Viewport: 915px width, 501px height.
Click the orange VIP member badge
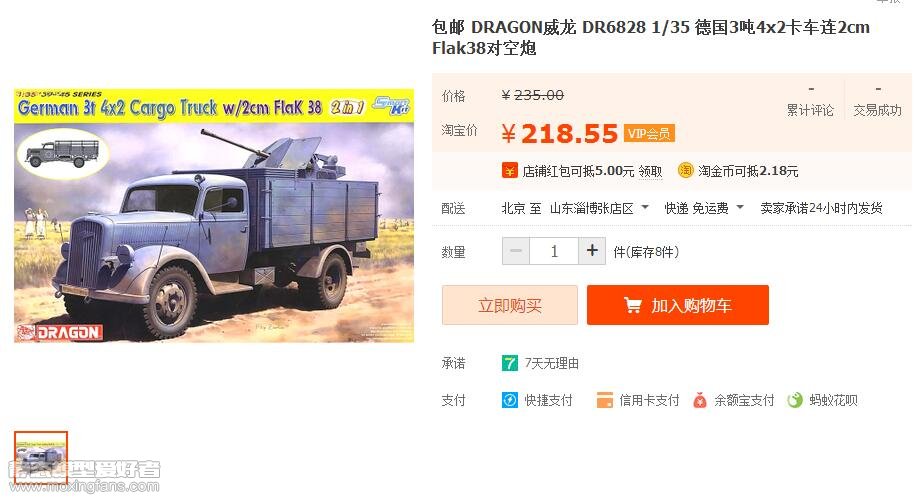tap(649, 134)
